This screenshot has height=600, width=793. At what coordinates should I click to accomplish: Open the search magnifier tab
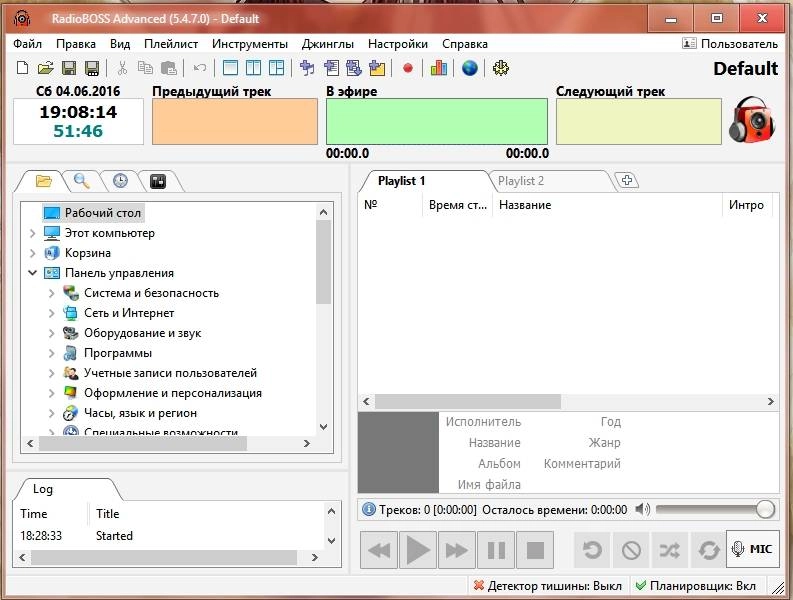pyautogui.click(x=81, y=181)
